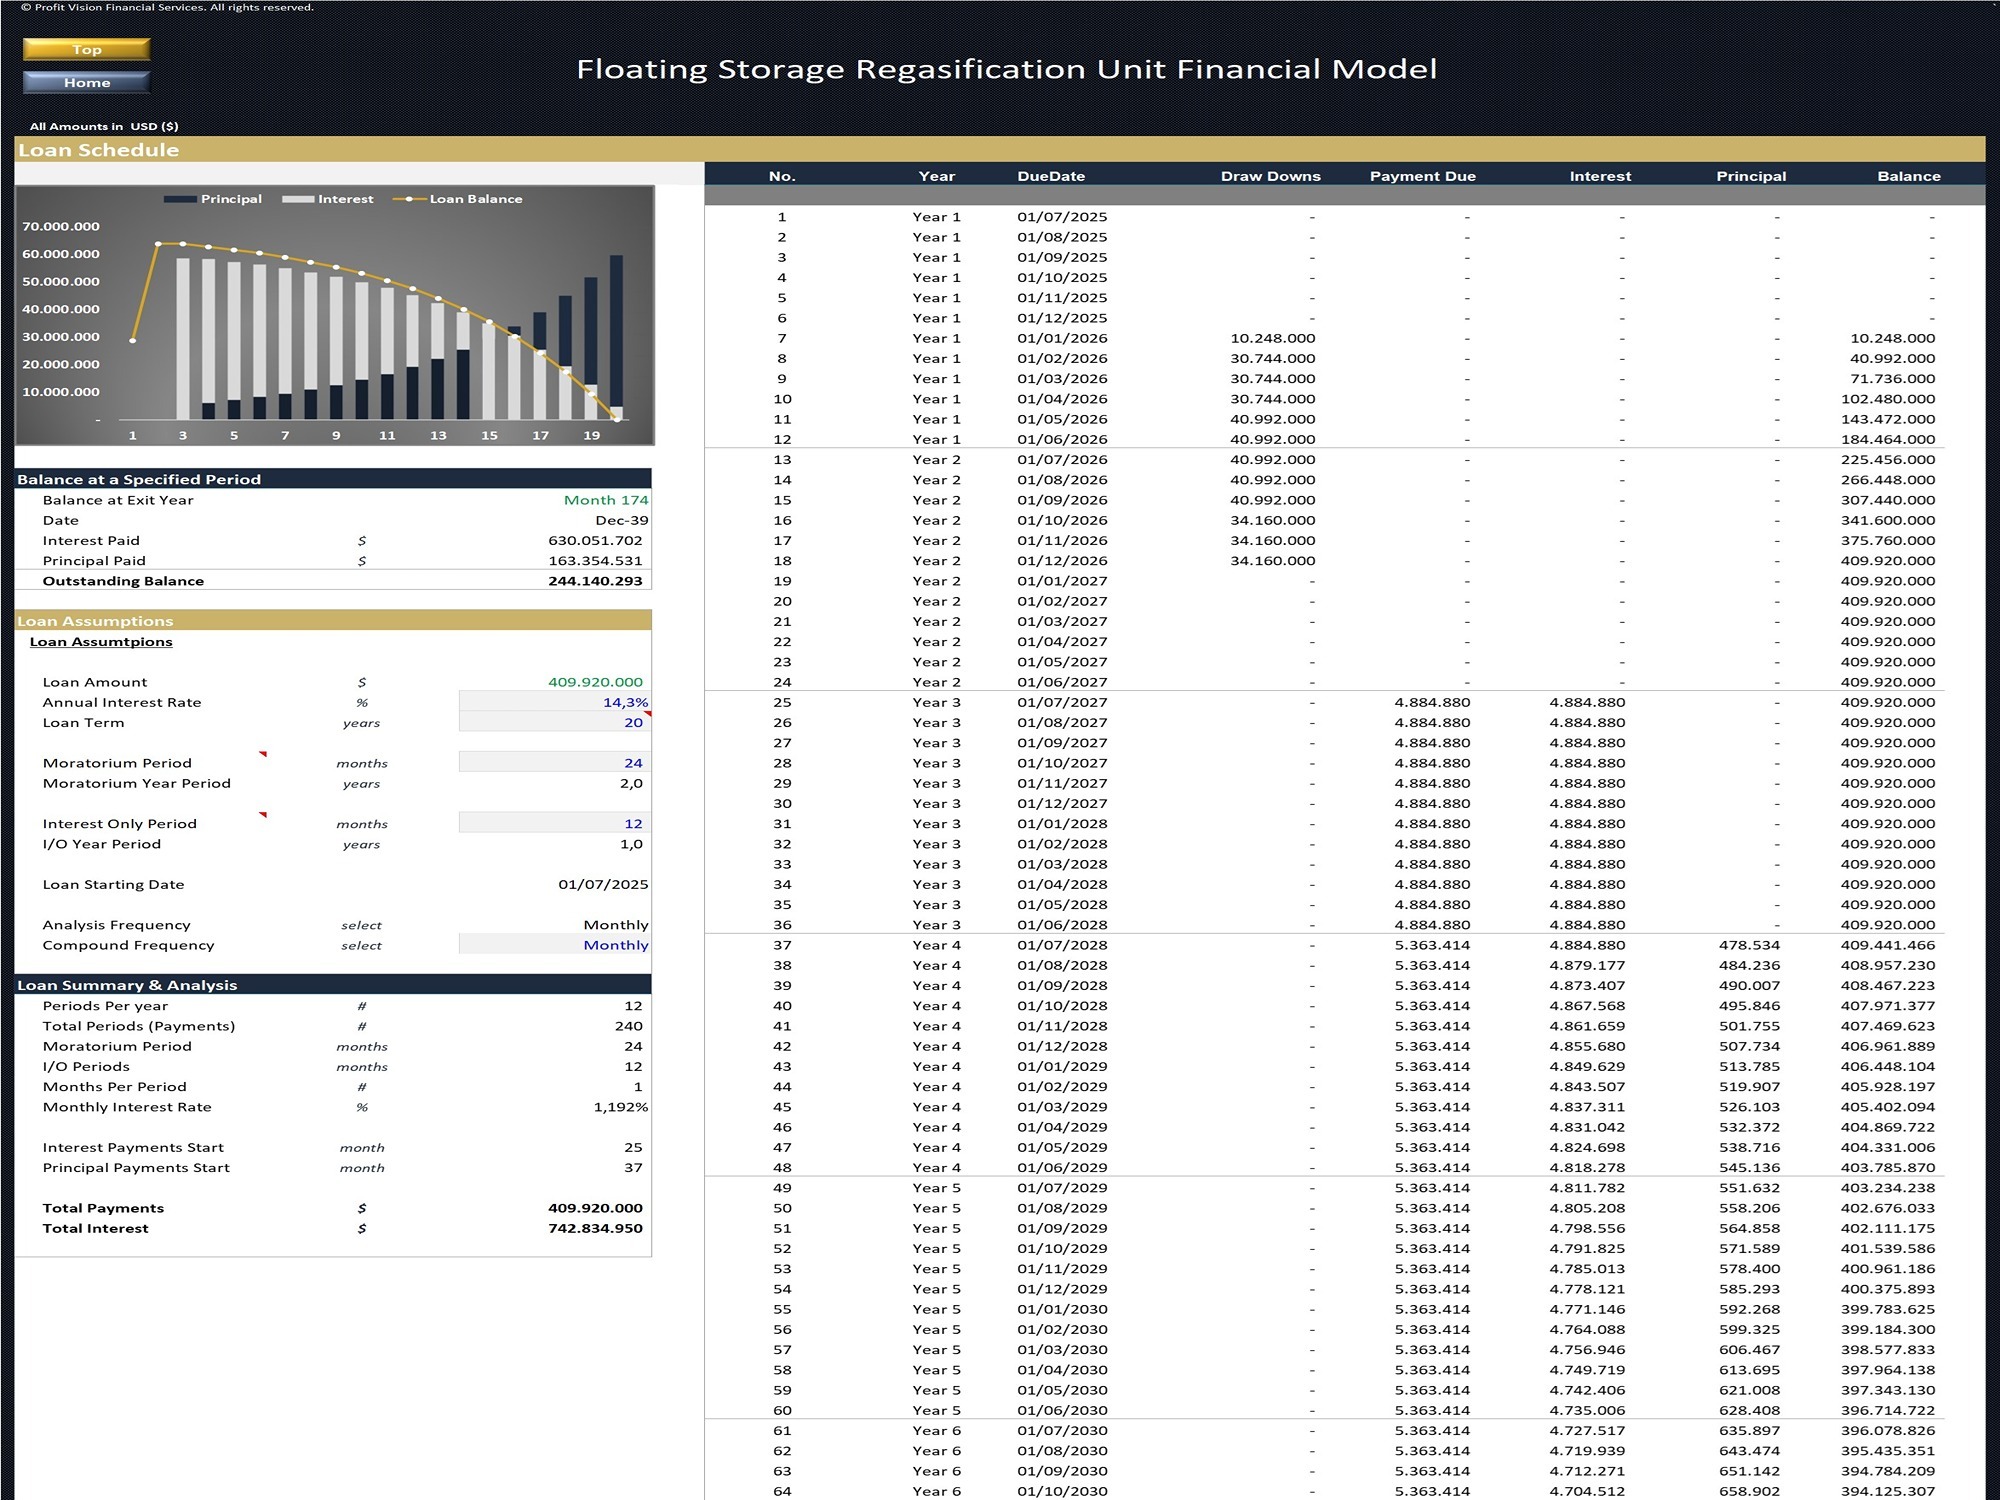Click principal 551.632 in row 49
The image size is (2000, 1500).
click(x=1749, y=1187)
